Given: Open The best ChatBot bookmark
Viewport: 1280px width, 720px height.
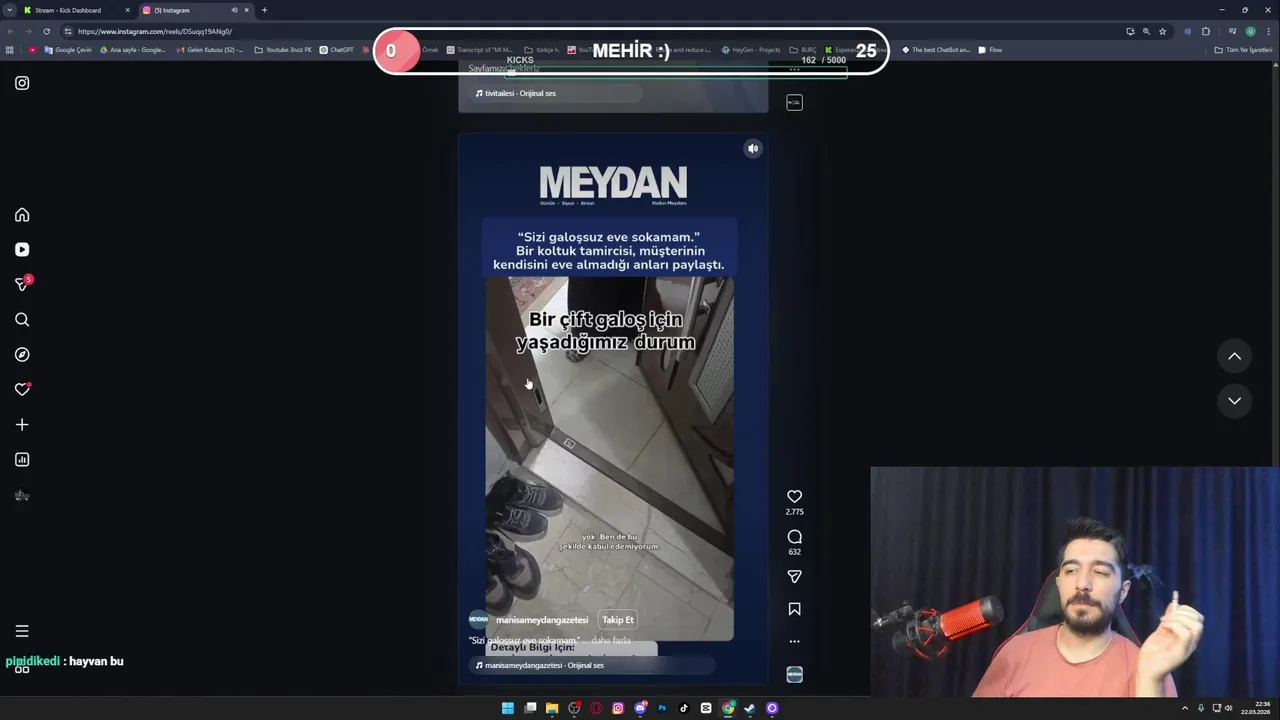Looking at the screenshot, I should pyautogui.click(x=936, y=50).
